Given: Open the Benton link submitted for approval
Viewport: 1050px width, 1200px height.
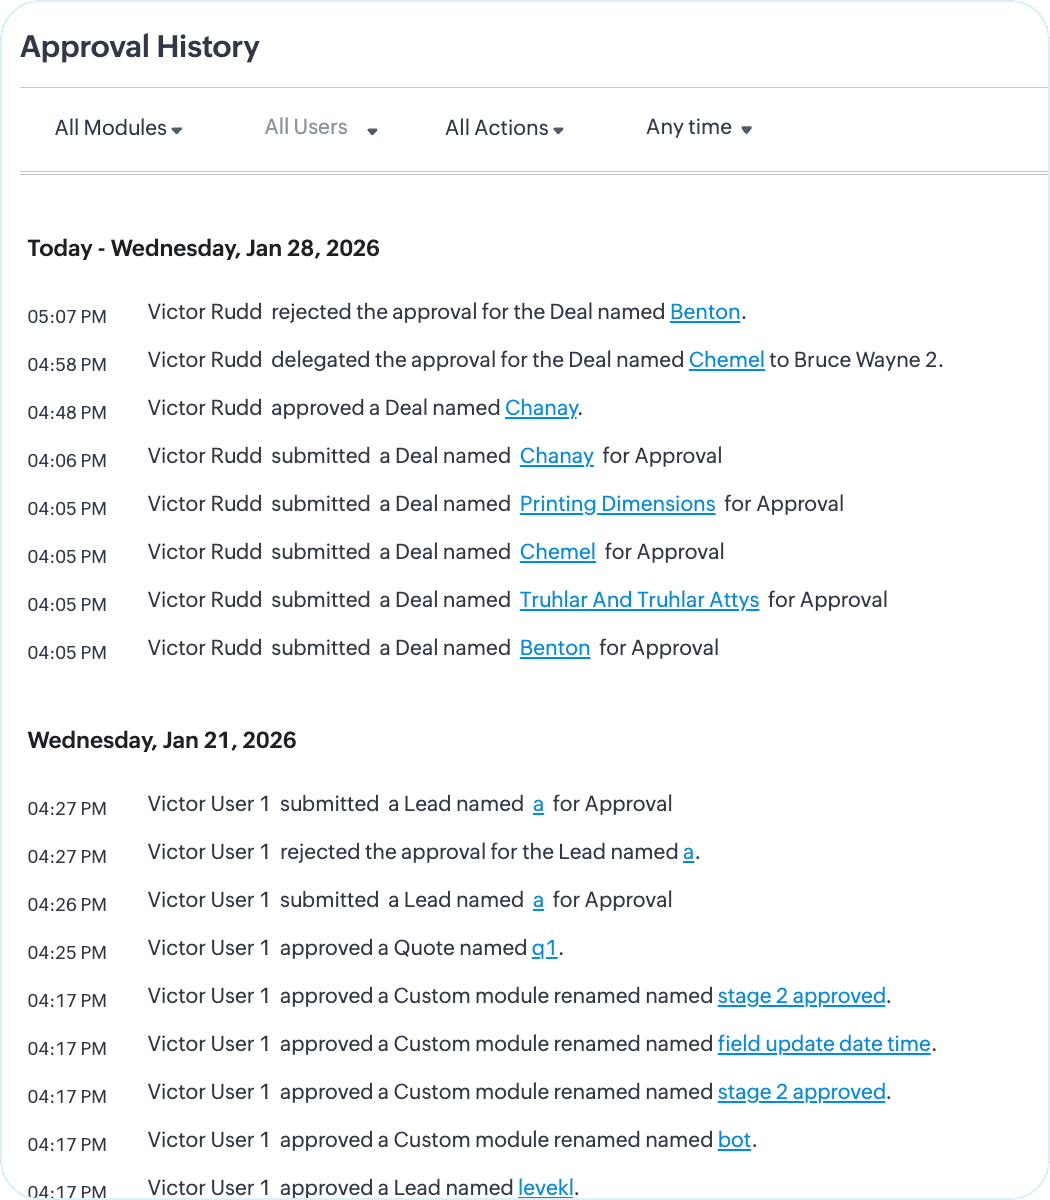Looking at the screenshot, I should (555, 648).
